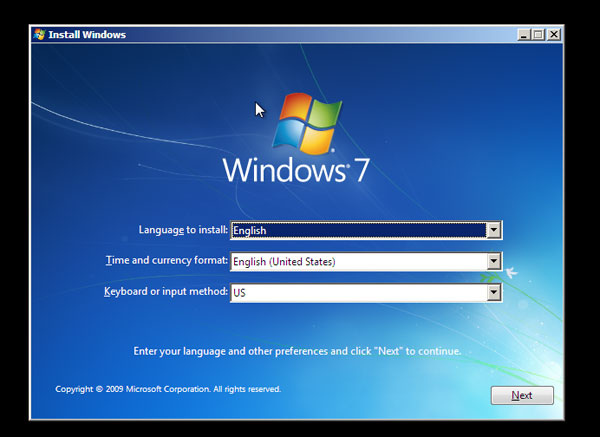This screenshot has height=437, width=600.
Task: Open the Time and currency format dropdown arrow
Action: point(493,262)
